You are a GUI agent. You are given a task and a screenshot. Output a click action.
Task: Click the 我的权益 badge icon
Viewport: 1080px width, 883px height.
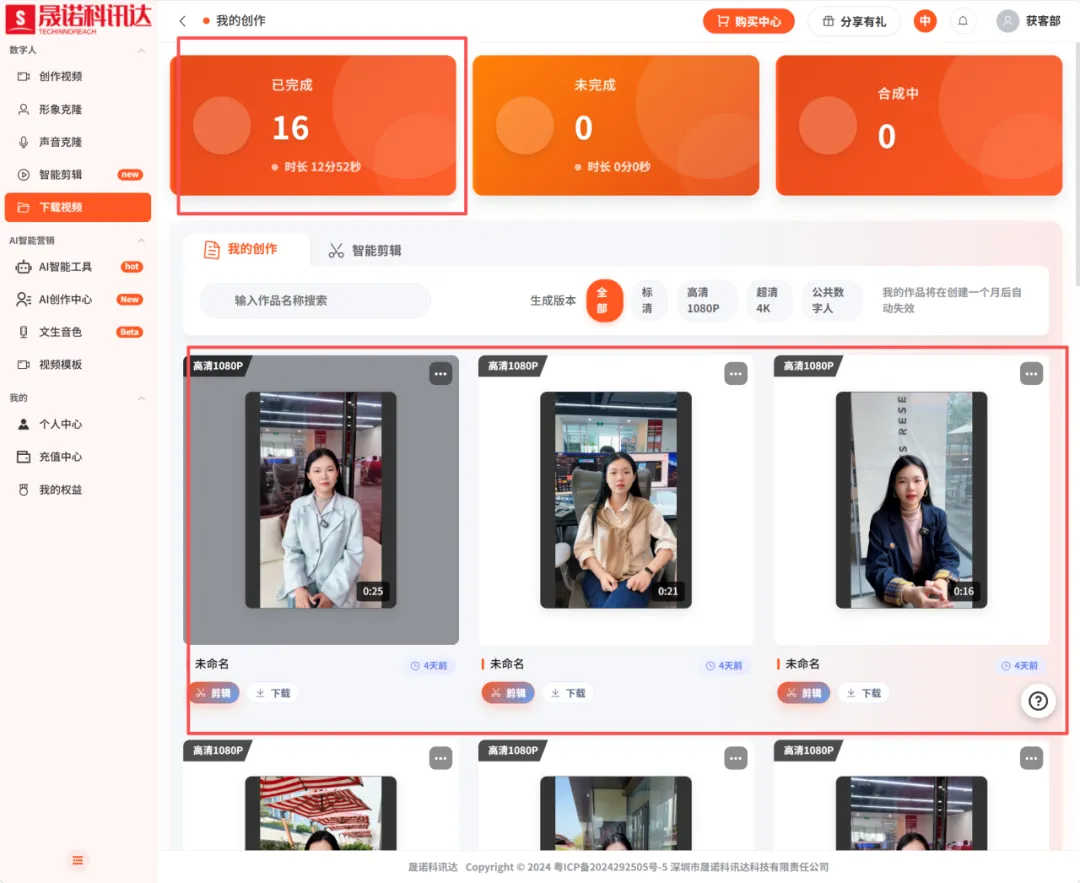(x=23, y=490)
